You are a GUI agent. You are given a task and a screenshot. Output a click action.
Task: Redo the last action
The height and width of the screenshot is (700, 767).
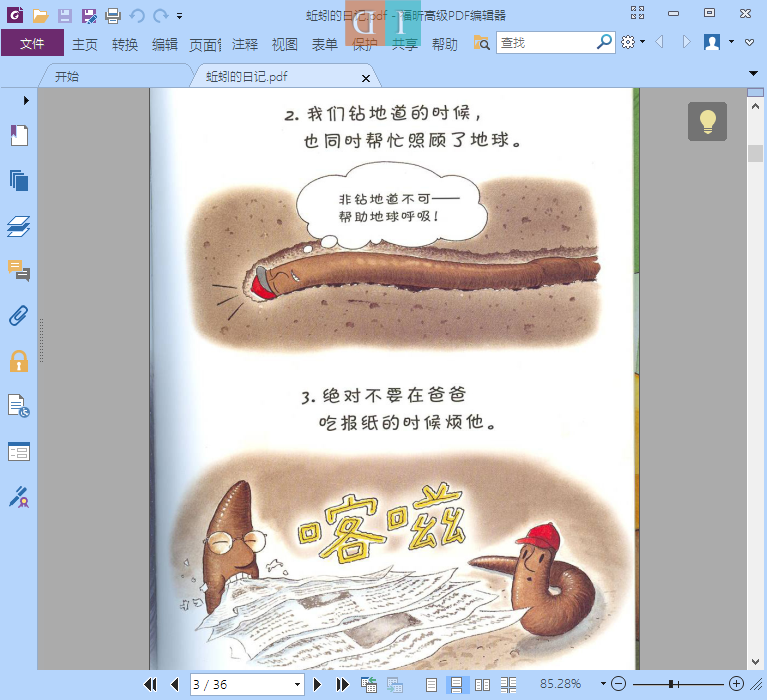point(160,16)
